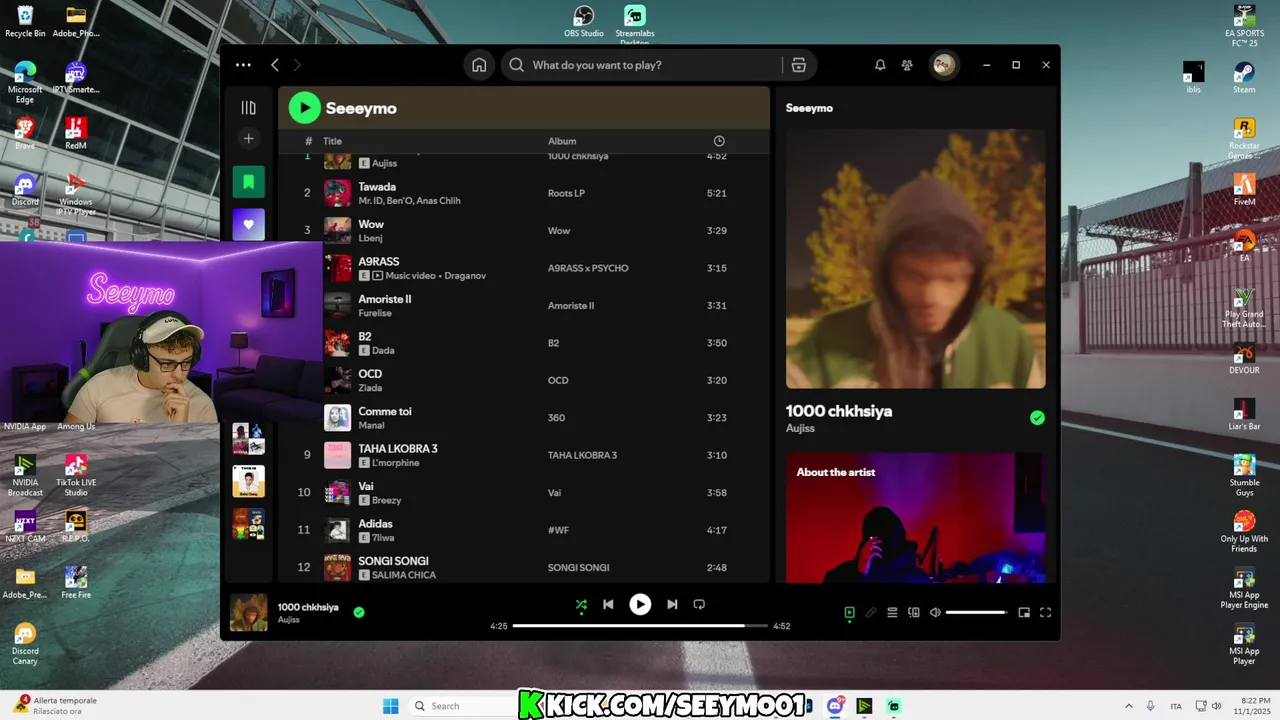Open the FiveM desktop shortcut

click(x=1244, y=189)
